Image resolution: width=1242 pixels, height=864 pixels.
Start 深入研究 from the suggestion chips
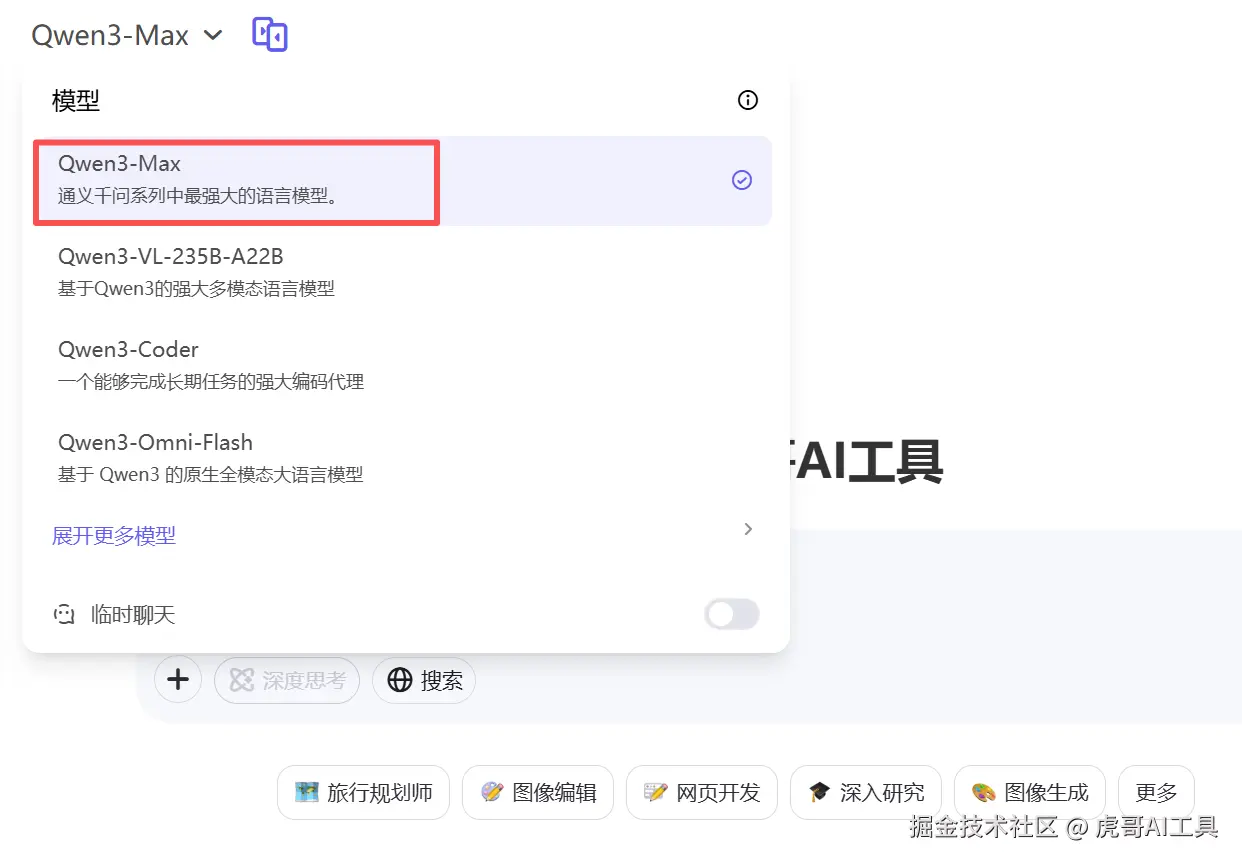point(866,793)
